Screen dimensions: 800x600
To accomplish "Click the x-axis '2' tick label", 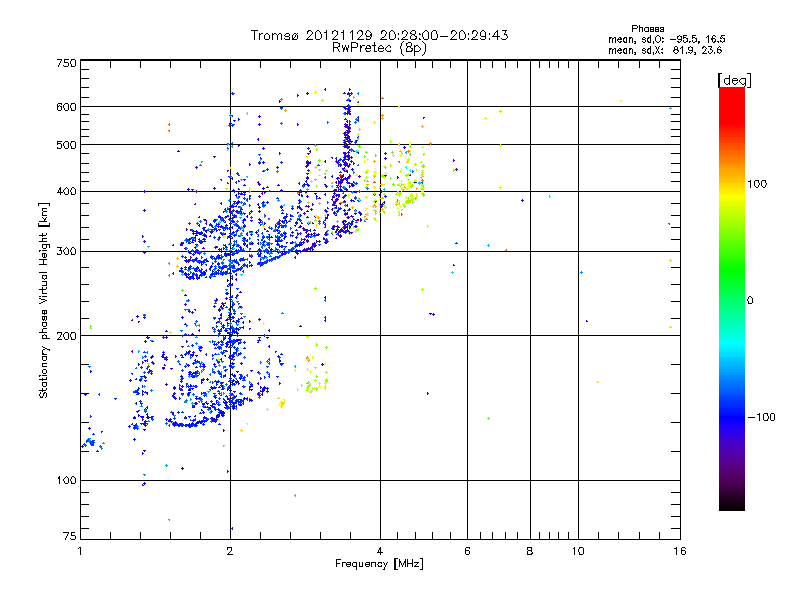I will [230, 551].
